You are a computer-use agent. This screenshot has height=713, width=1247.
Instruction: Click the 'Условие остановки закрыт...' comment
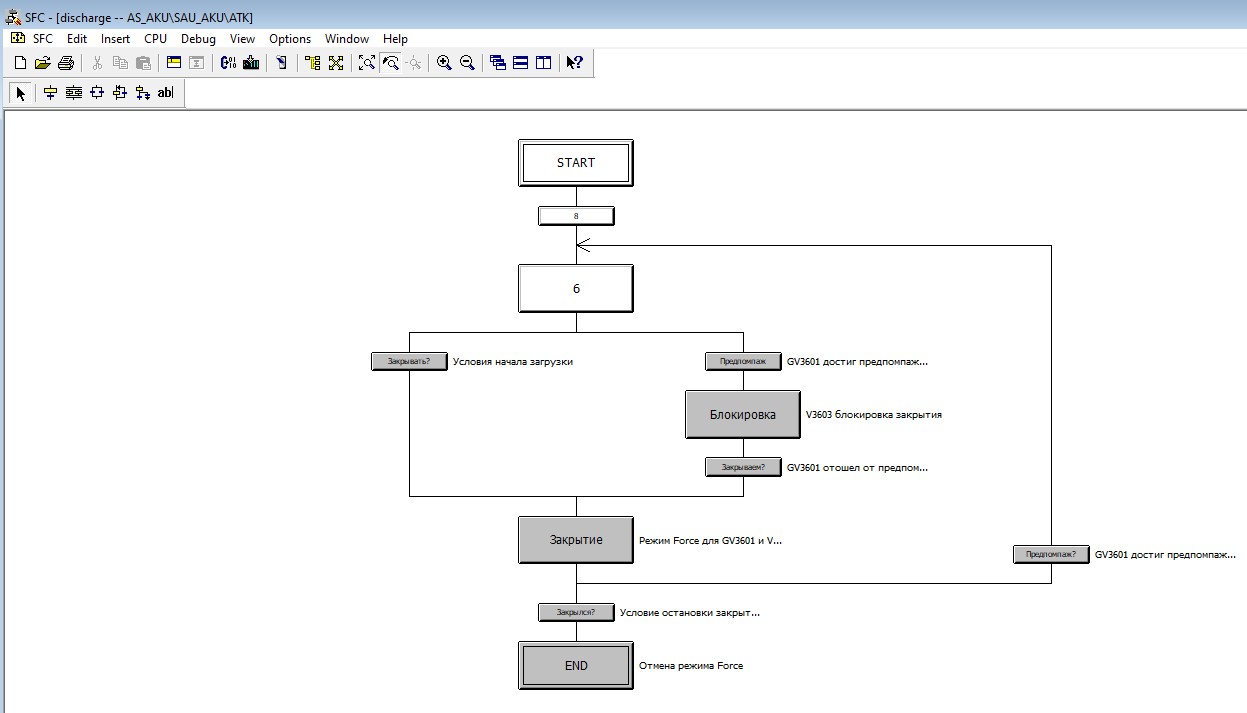[690, 612]
